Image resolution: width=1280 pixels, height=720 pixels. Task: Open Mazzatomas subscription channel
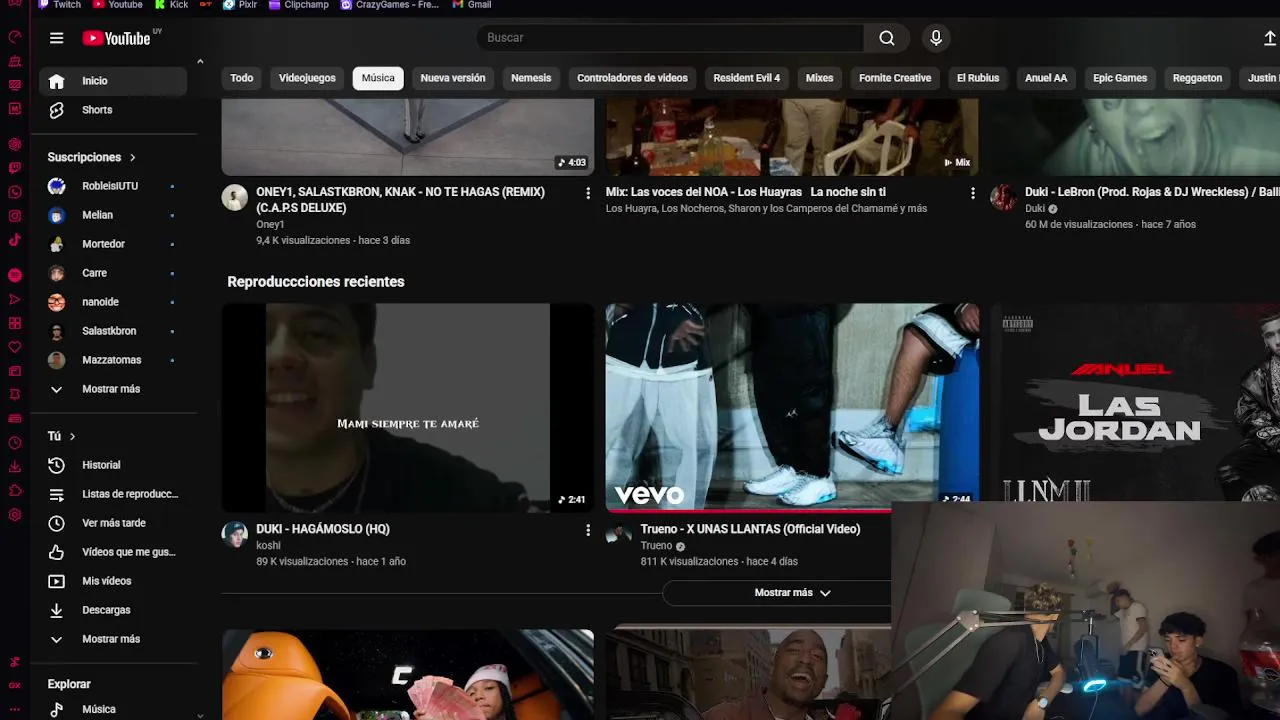coord(112,360)
